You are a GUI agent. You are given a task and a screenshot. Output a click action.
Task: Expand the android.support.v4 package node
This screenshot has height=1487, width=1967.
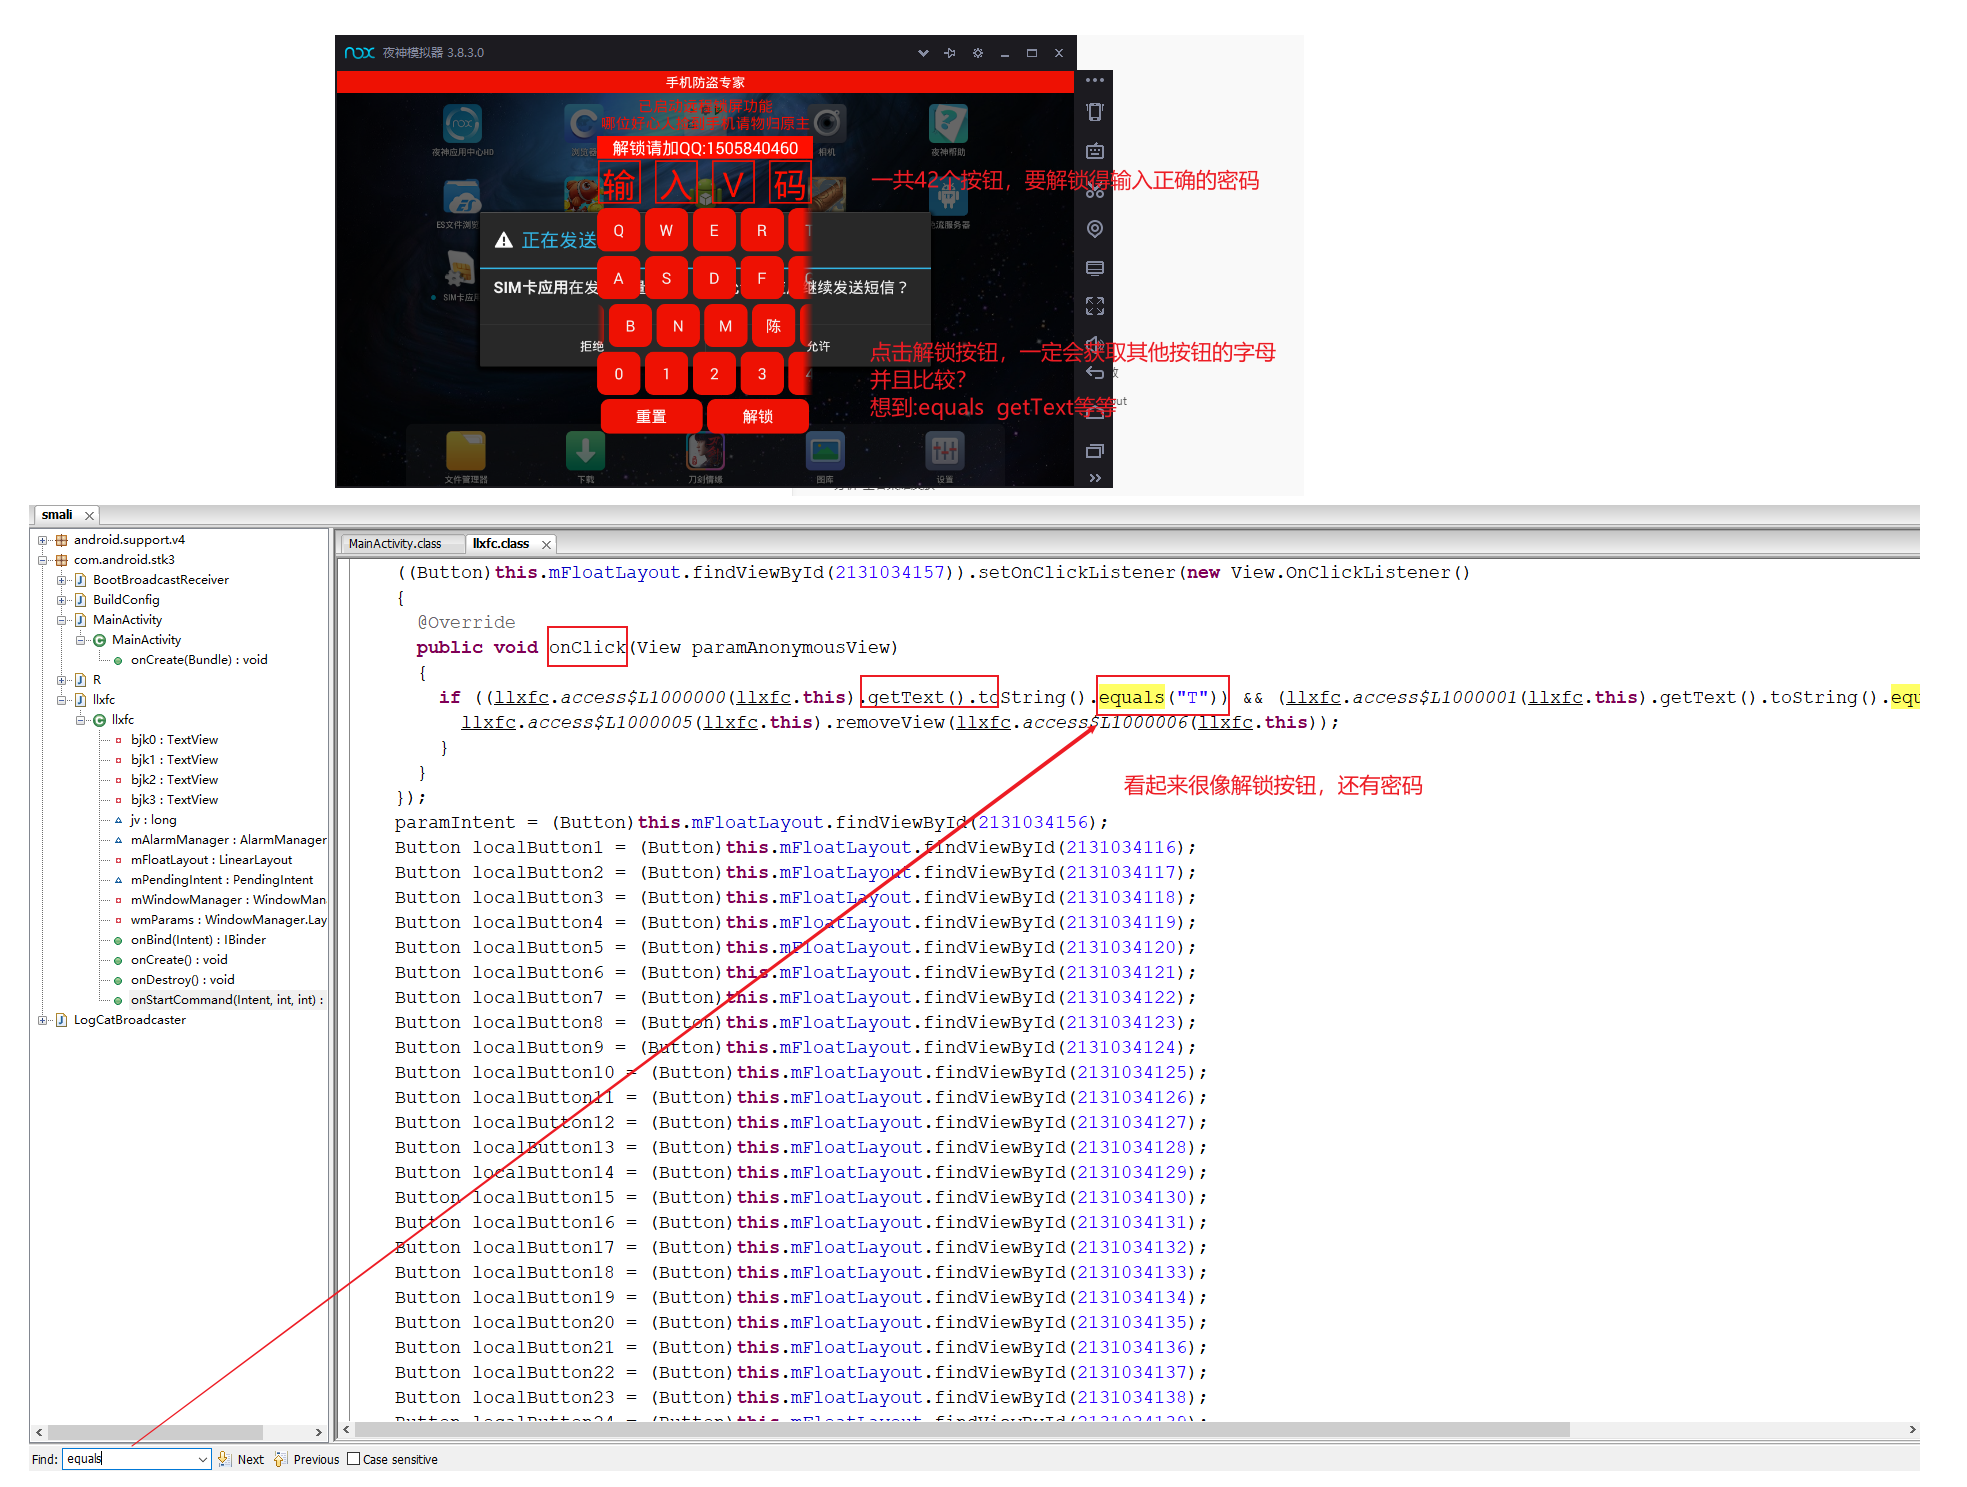click(43, 540)
